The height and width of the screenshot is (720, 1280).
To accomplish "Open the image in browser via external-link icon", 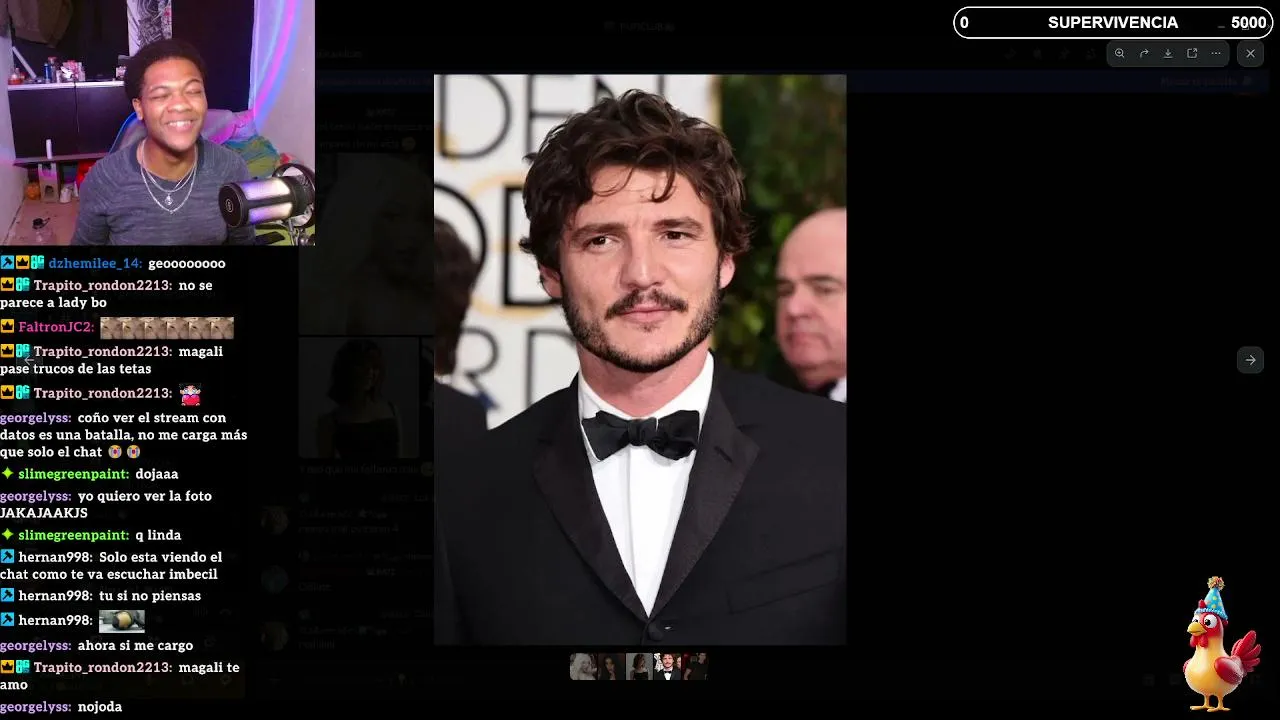I will [1192, 54].
